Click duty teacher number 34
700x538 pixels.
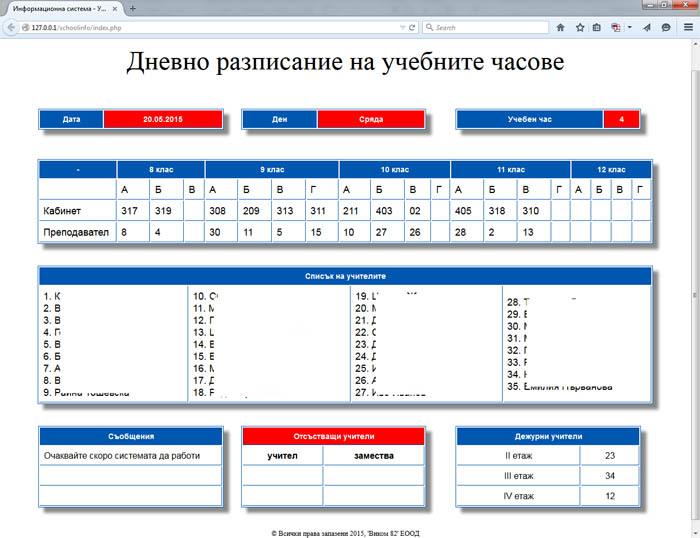(610, 476)
